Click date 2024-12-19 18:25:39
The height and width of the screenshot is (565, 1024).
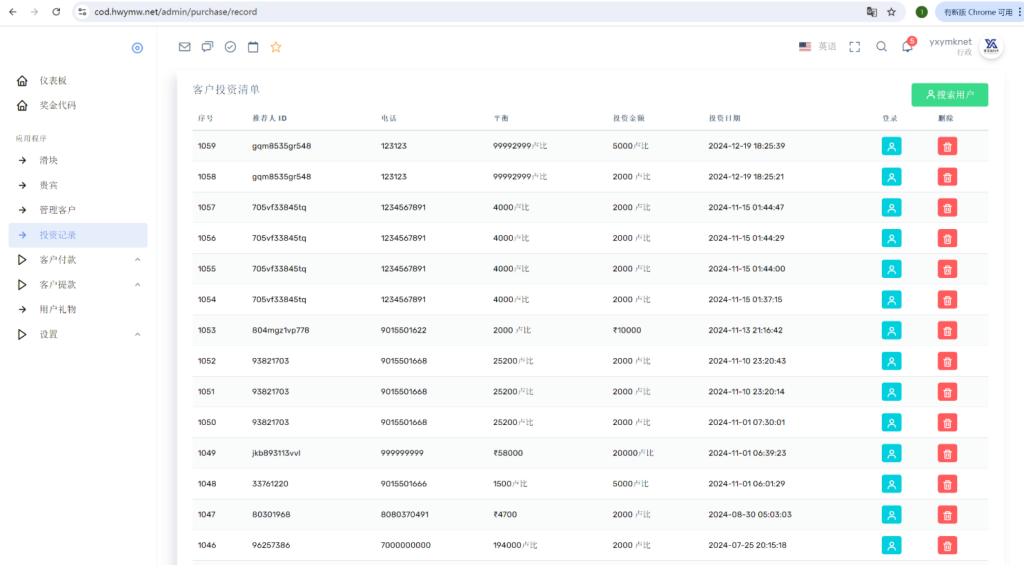(746, 146)
